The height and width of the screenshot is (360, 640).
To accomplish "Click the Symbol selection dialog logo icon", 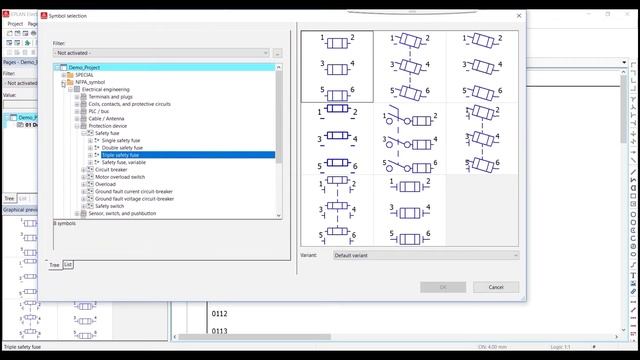I will coord(44,16).
